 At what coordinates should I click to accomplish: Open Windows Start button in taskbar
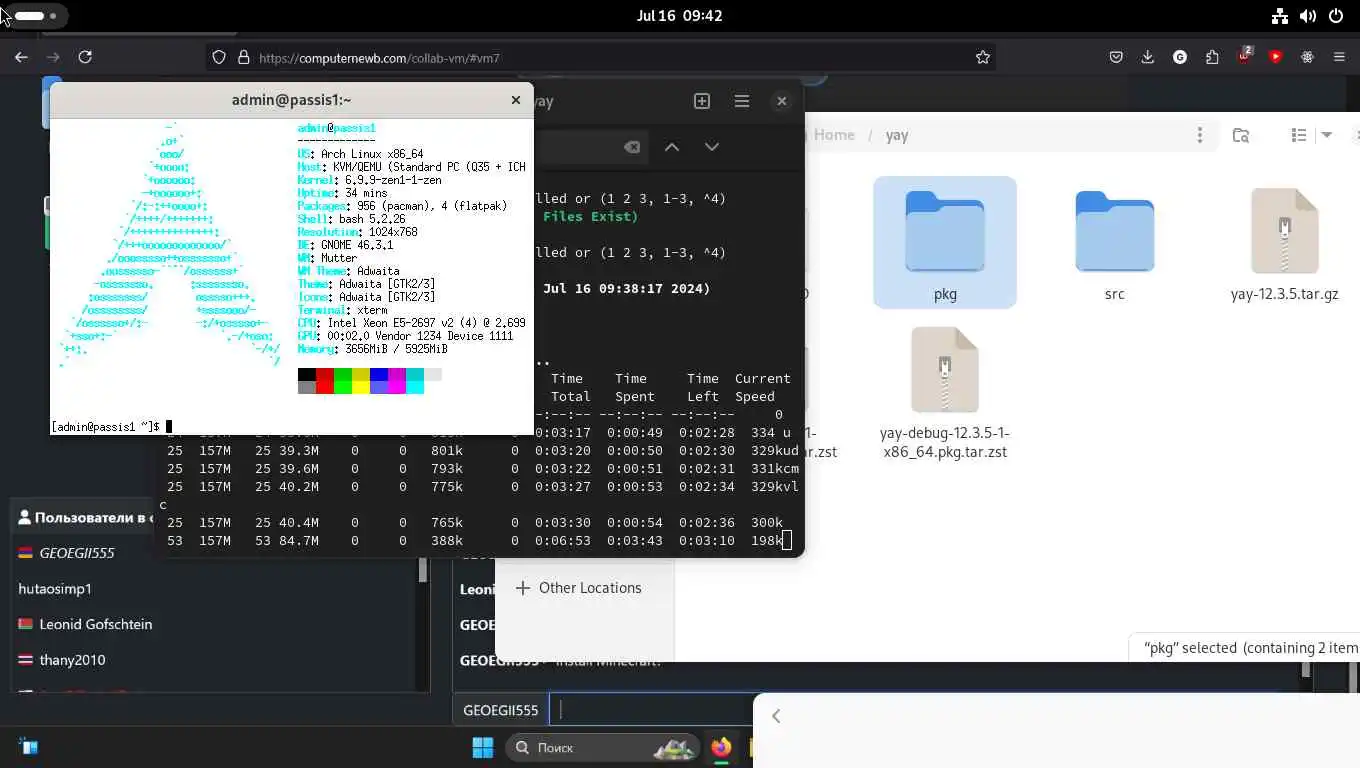tap(483, 747)
